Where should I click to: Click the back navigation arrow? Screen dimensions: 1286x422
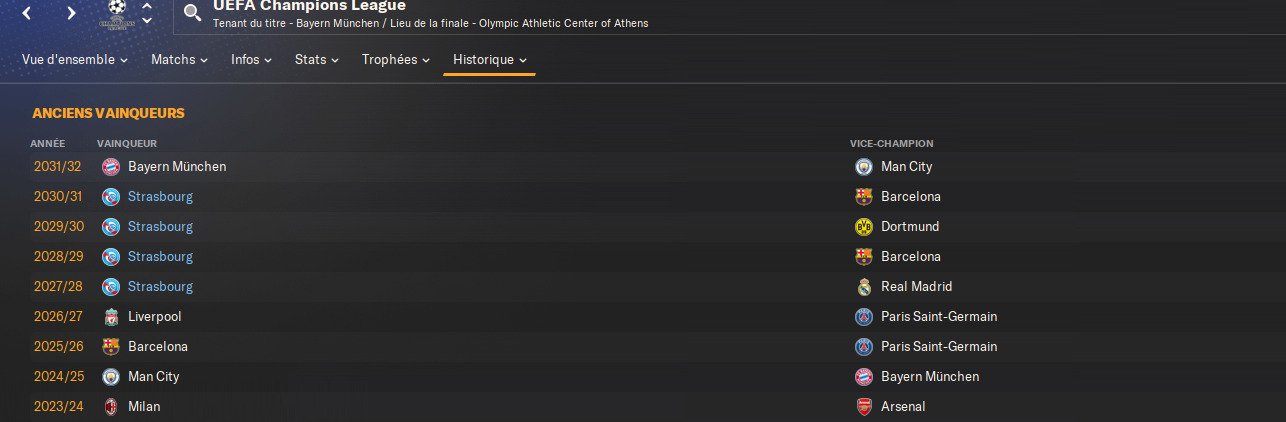[x=26, y=13]
